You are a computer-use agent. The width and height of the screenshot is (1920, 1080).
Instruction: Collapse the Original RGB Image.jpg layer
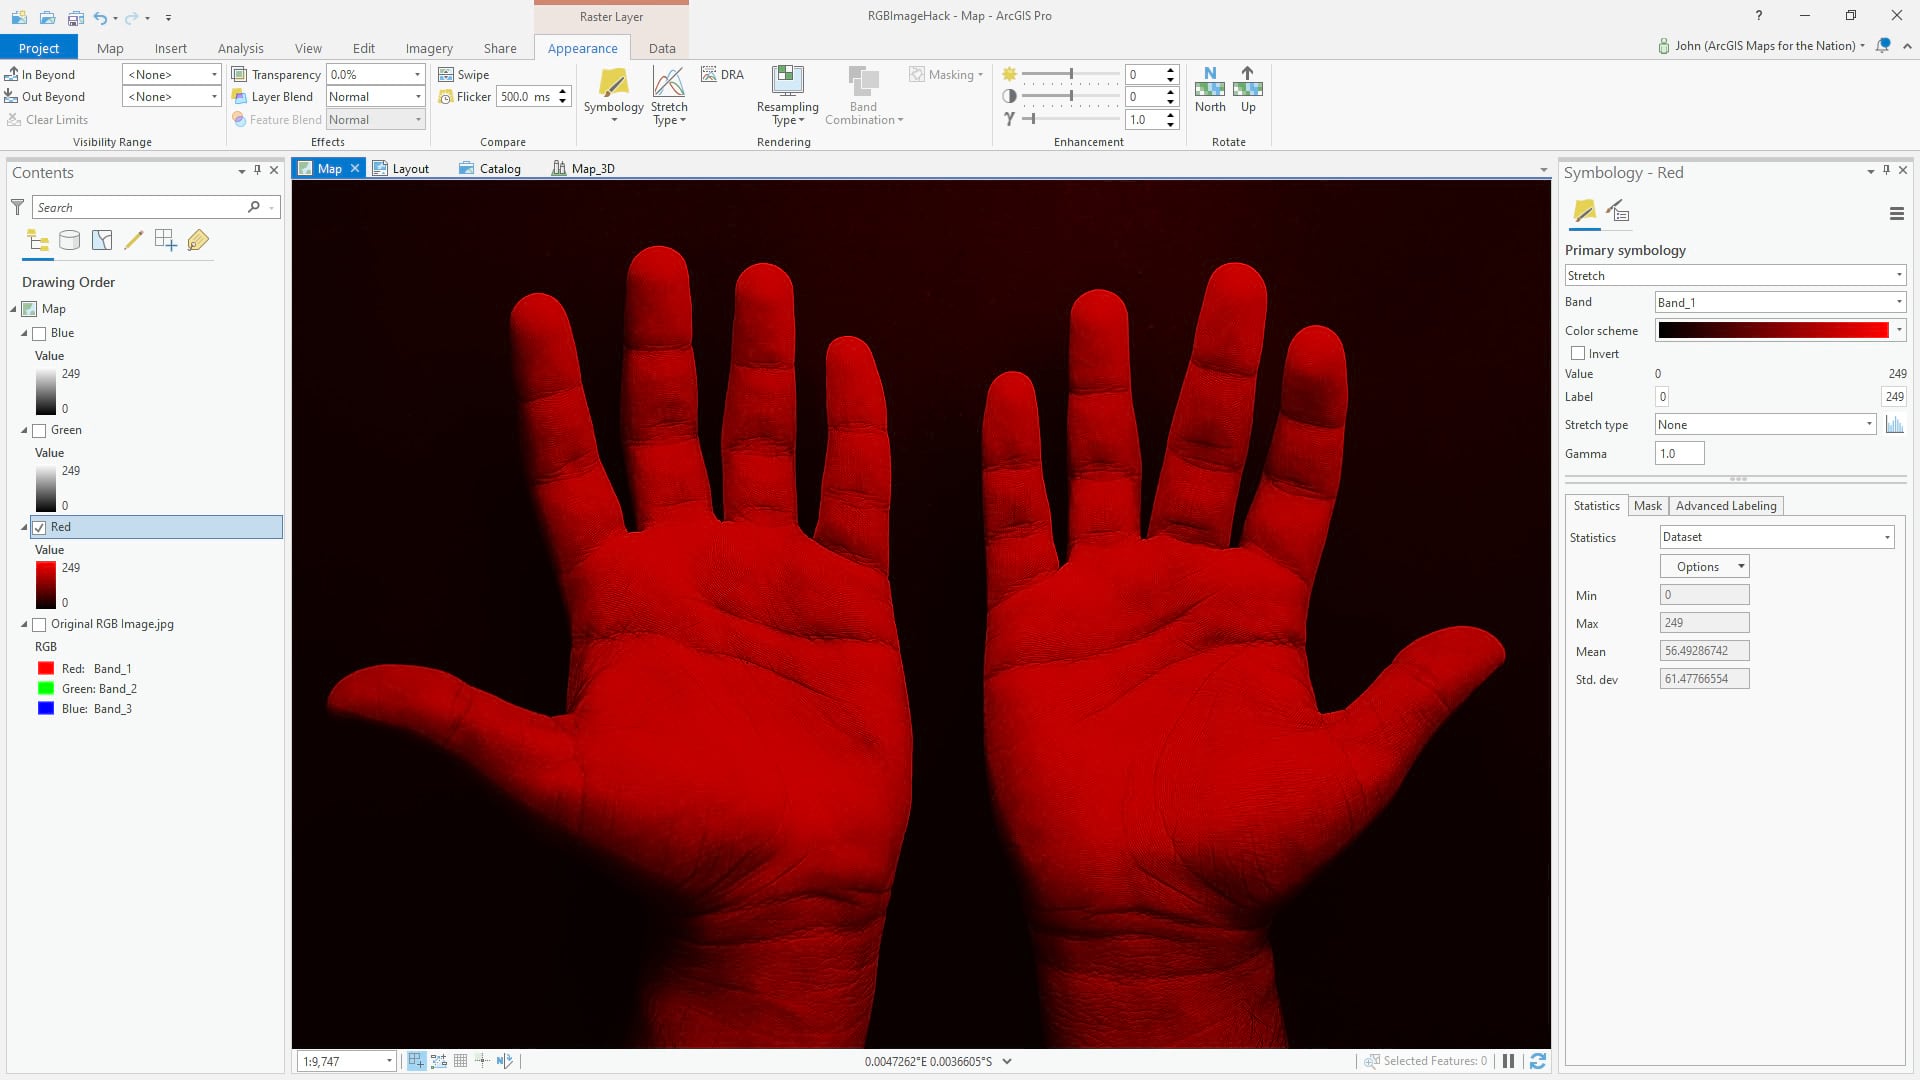[x=25, y=625]
